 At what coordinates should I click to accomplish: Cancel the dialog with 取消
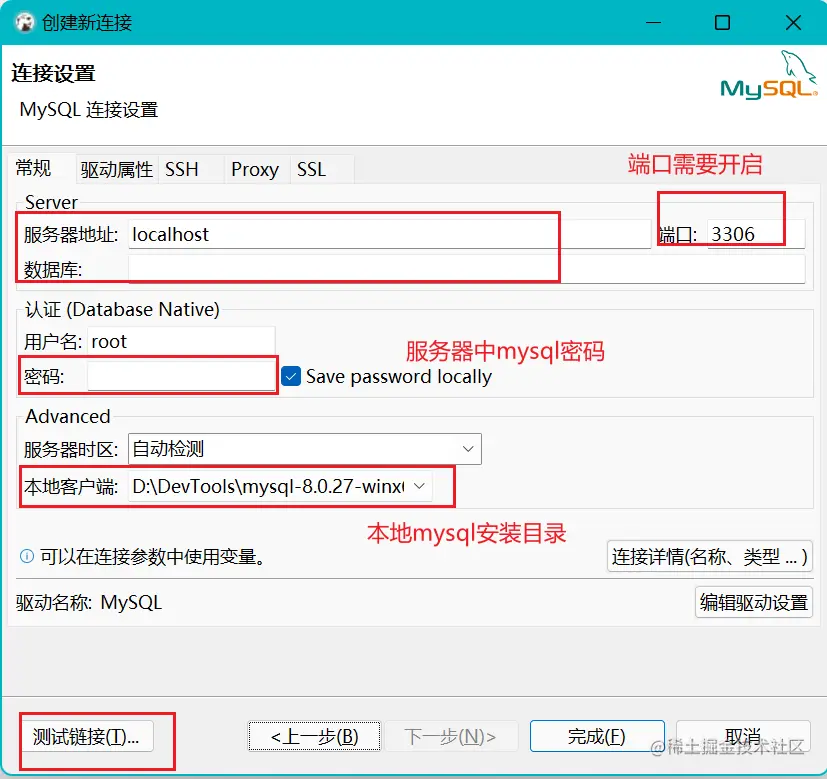[x=743, y=736]
